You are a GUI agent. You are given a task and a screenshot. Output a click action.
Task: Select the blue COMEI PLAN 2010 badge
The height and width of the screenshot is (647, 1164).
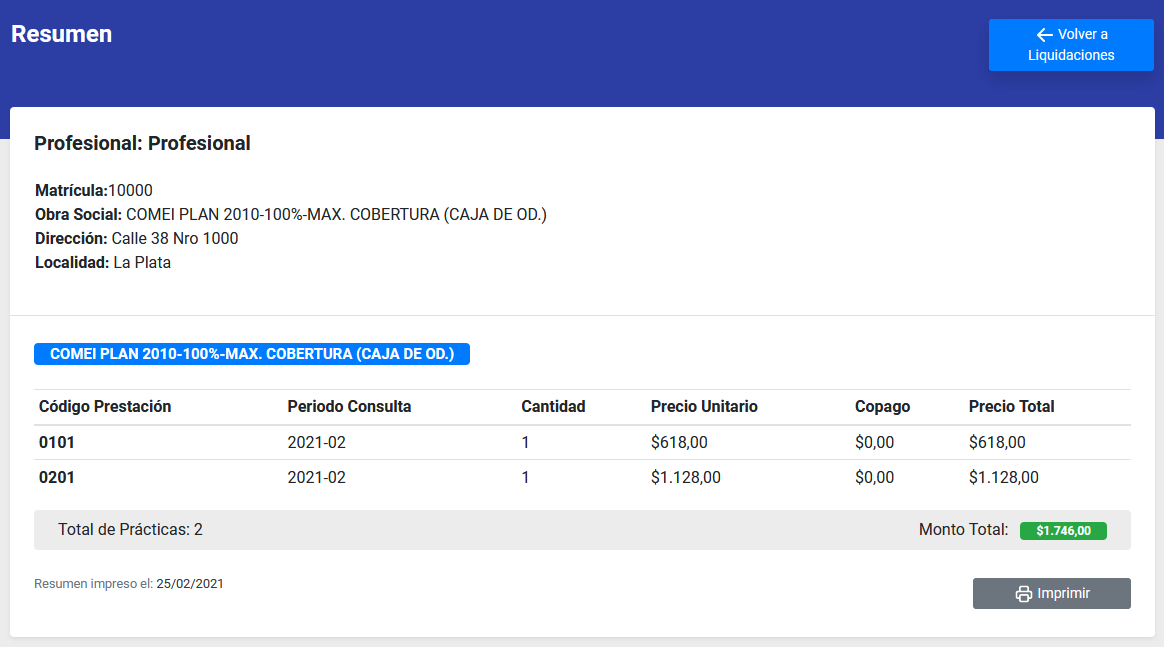(x=252, y=353)
